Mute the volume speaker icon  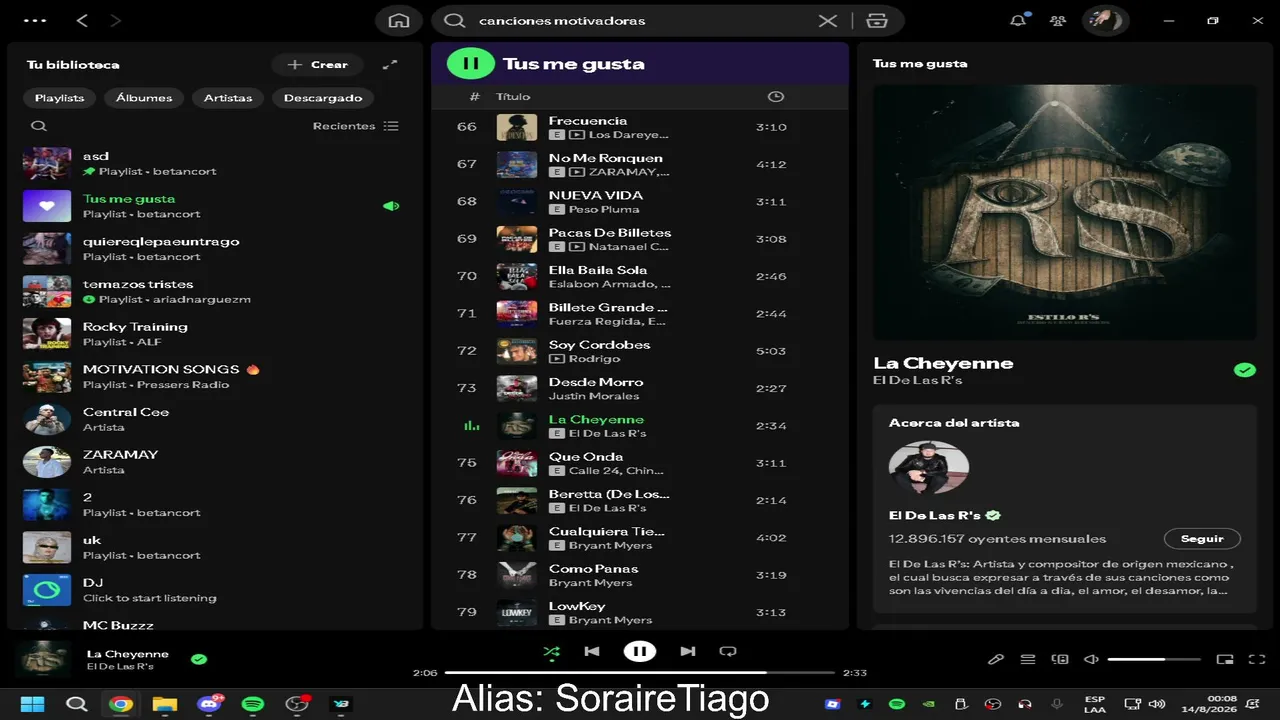coord(1092,659)
